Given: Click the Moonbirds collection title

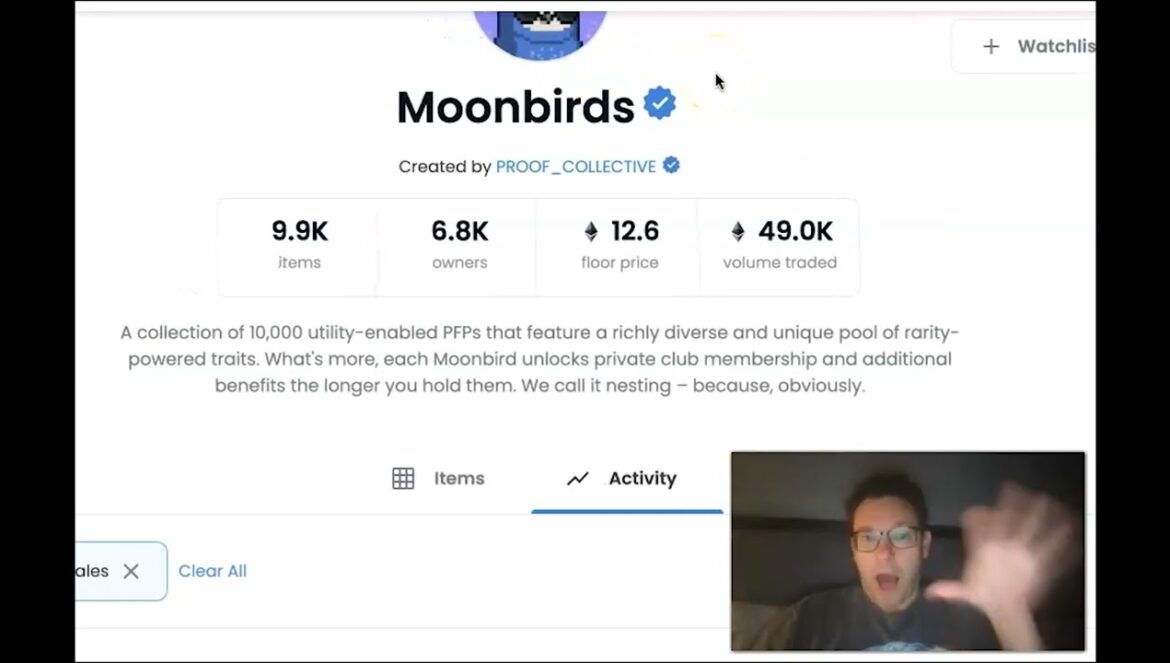Looking at the screenshot, I should (x=516, y=107).
